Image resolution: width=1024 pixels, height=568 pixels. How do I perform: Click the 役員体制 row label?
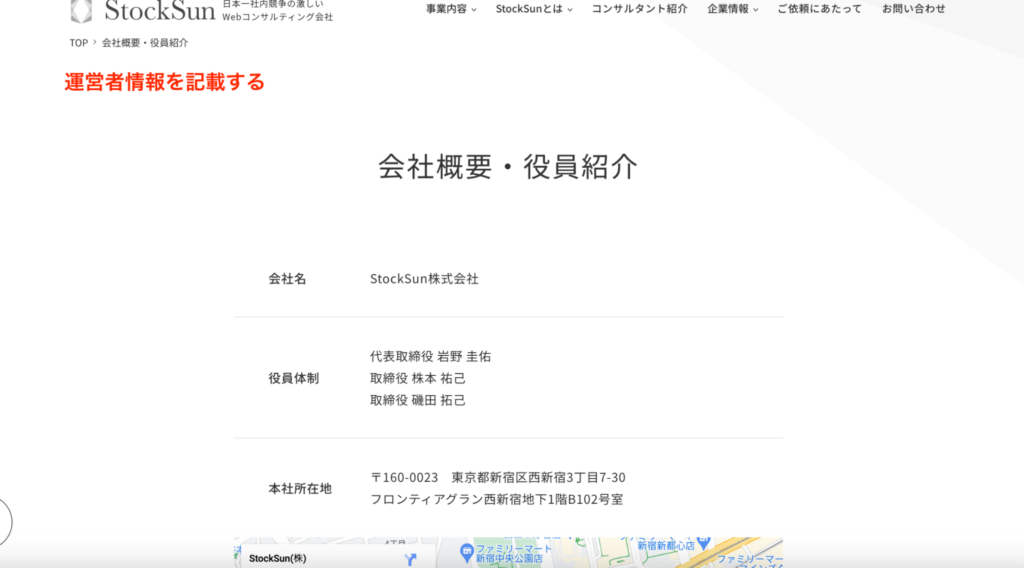pos(293,378)
